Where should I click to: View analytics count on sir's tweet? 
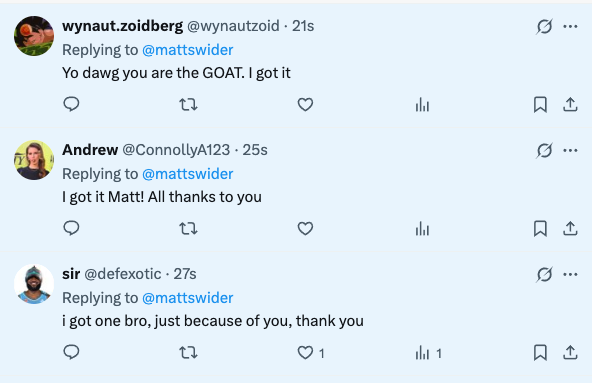[x=429, y=353]
